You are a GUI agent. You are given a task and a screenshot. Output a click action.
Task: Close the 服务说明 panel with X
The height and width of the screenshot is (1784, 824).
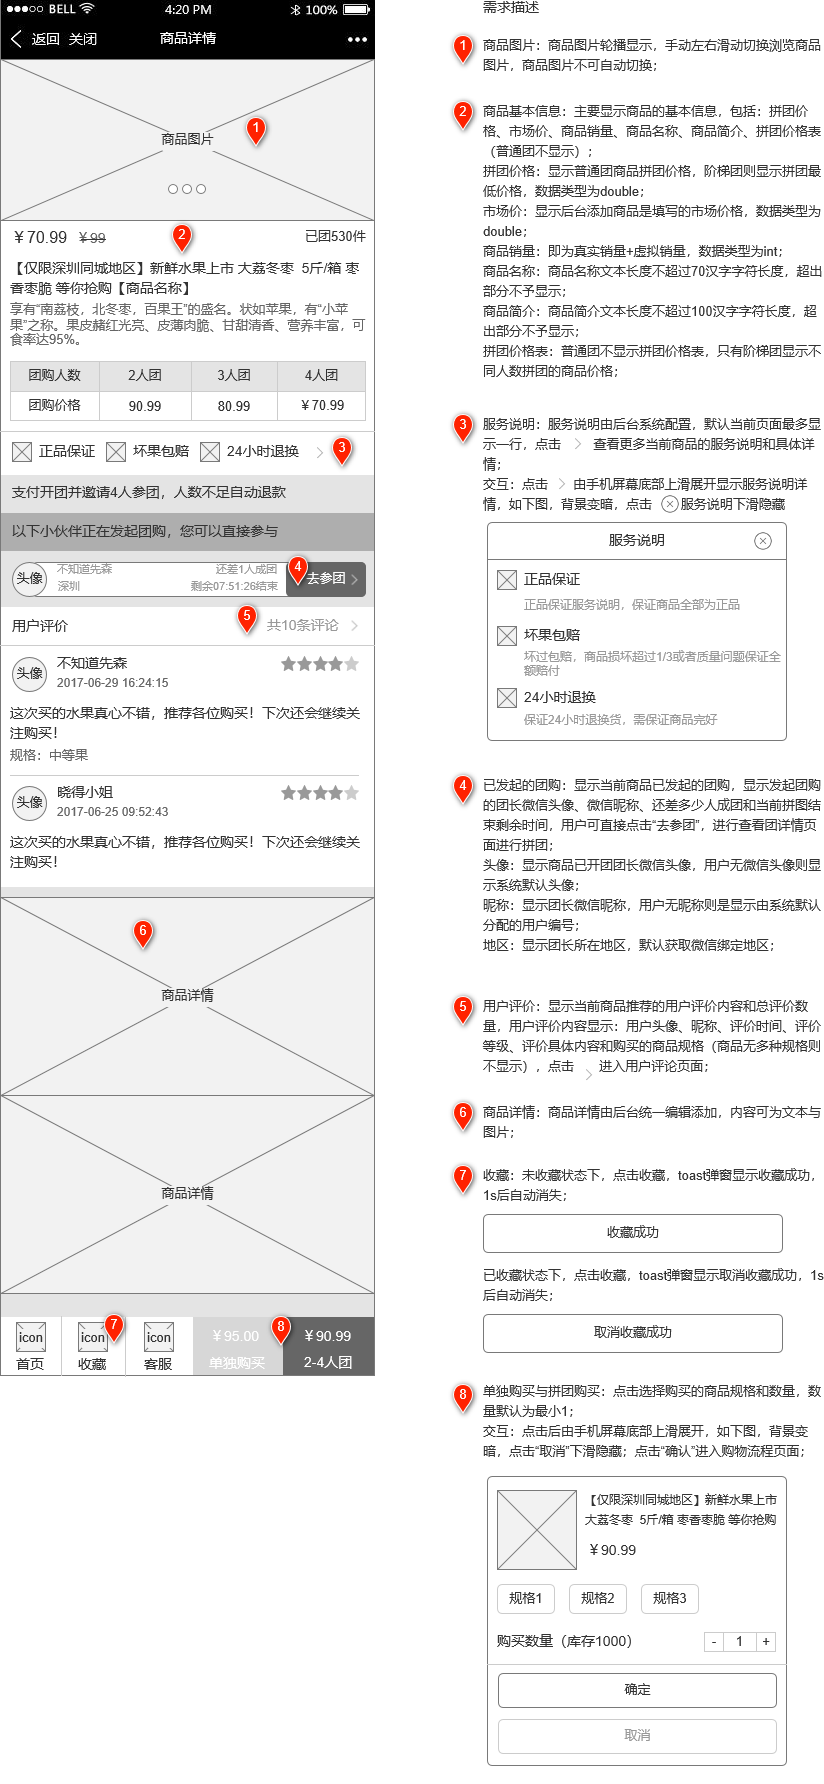point(762,541)
